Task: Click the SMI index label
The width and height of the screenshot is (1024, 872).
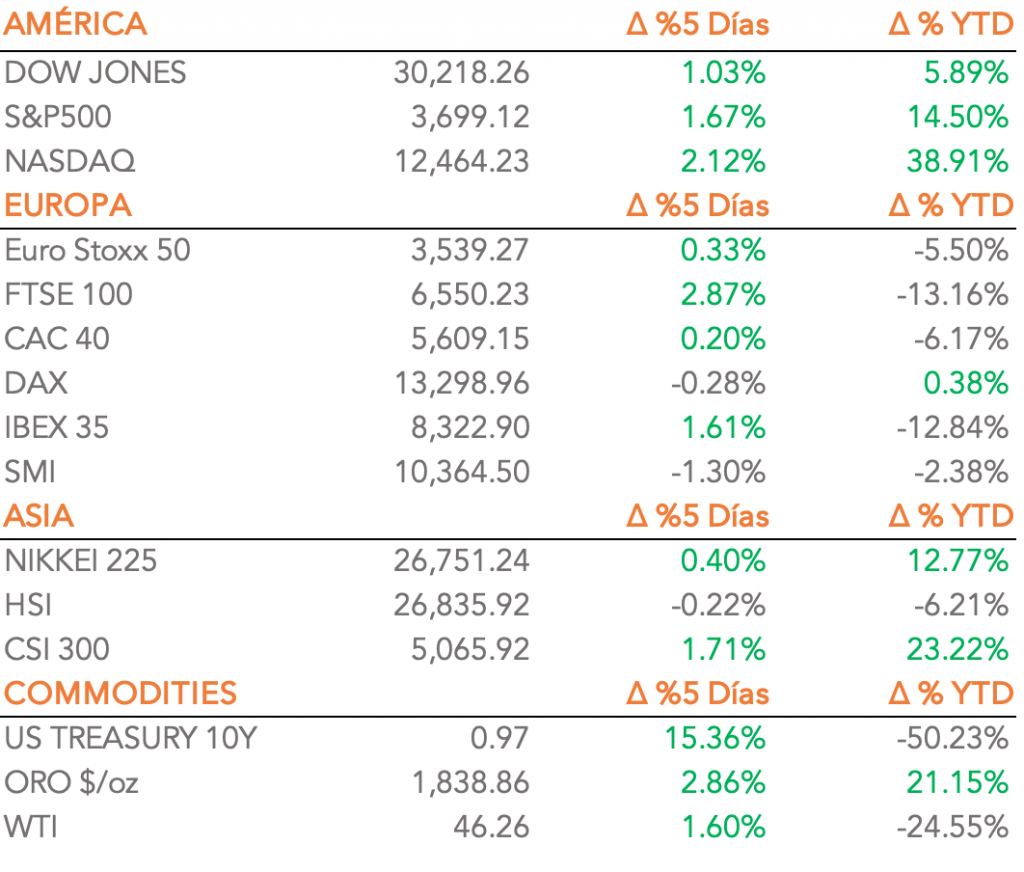Action: coord(29,472)
